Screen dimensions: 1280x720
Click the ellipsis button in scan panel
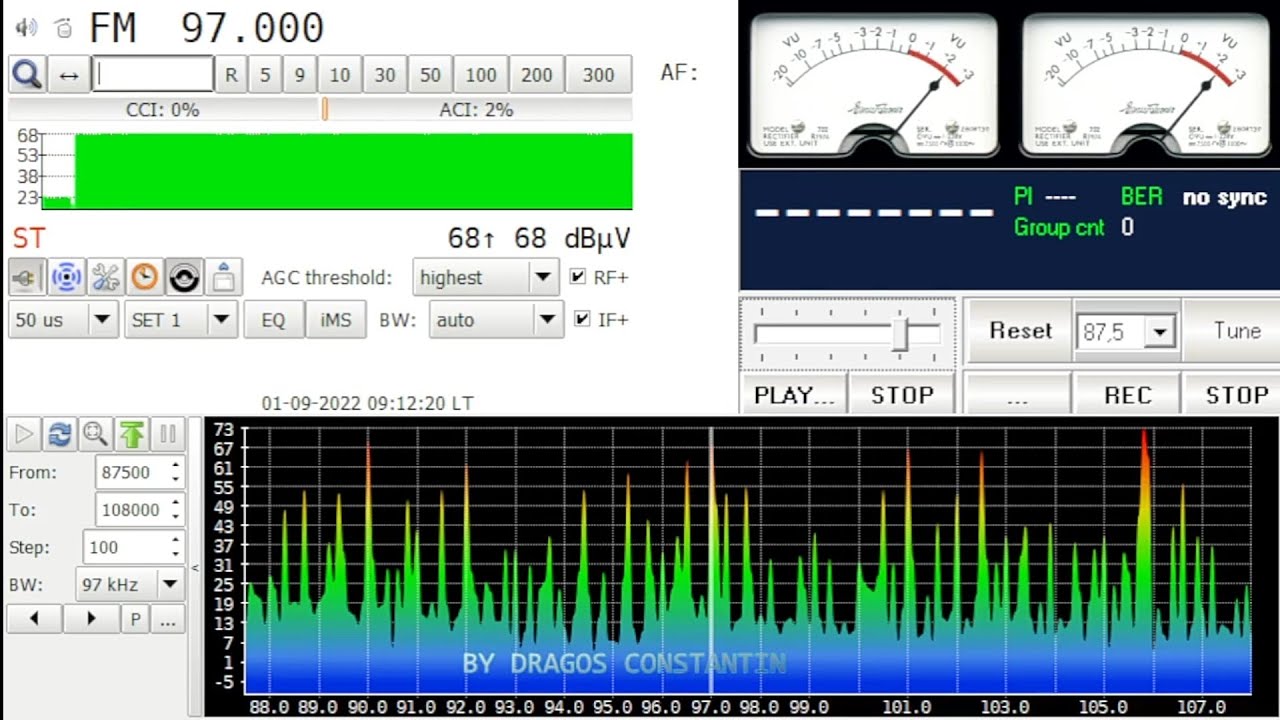click(x=168, y=620)
